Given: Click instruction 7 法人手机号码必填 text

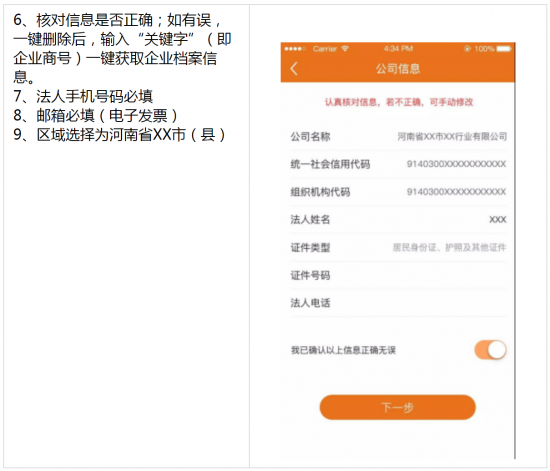Looking at the screenshot, I should point(83,96).
